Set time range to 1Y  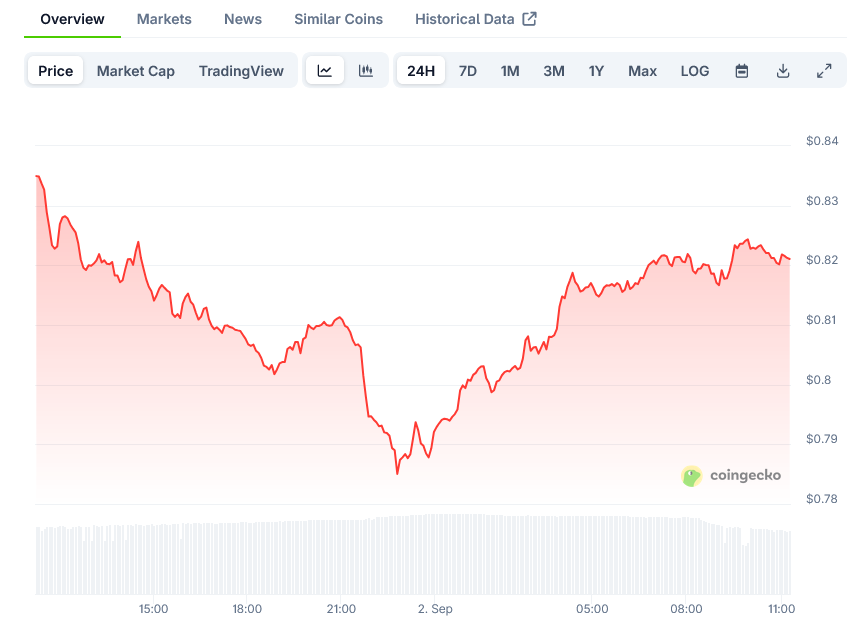(596, 71)
